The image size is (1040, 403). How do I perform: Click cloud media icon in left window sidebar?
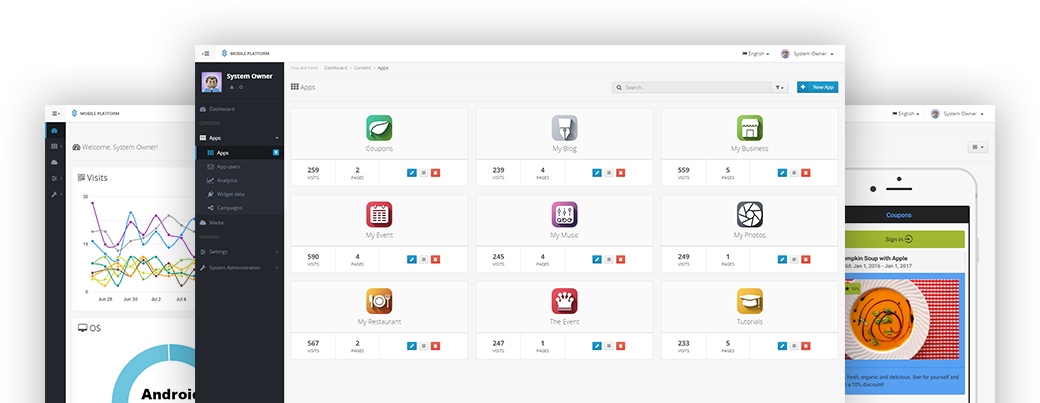(54, 162)
